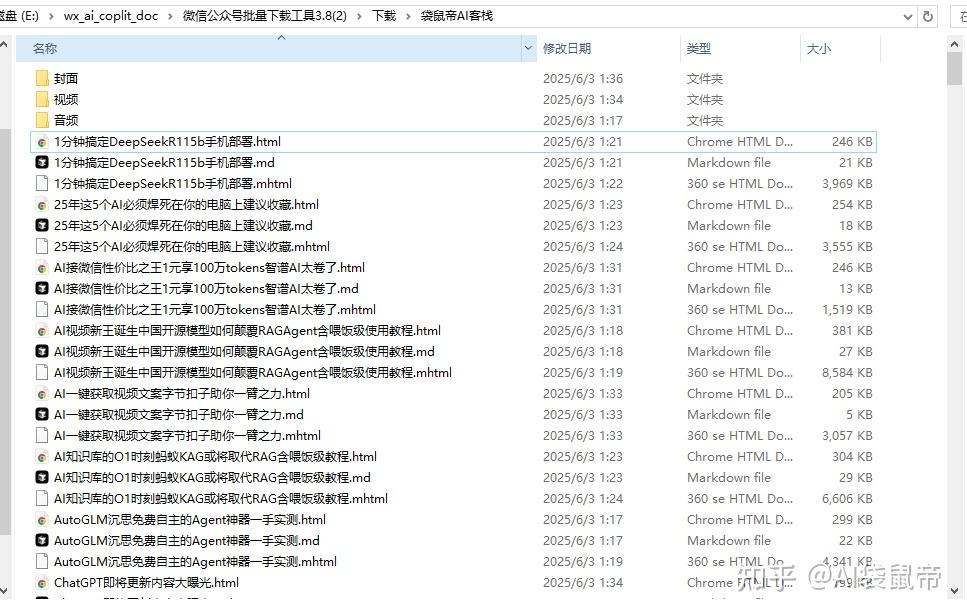Click the 5 KB size value
The width and height of the screenshot is (967, 616).
click(859, 414)
